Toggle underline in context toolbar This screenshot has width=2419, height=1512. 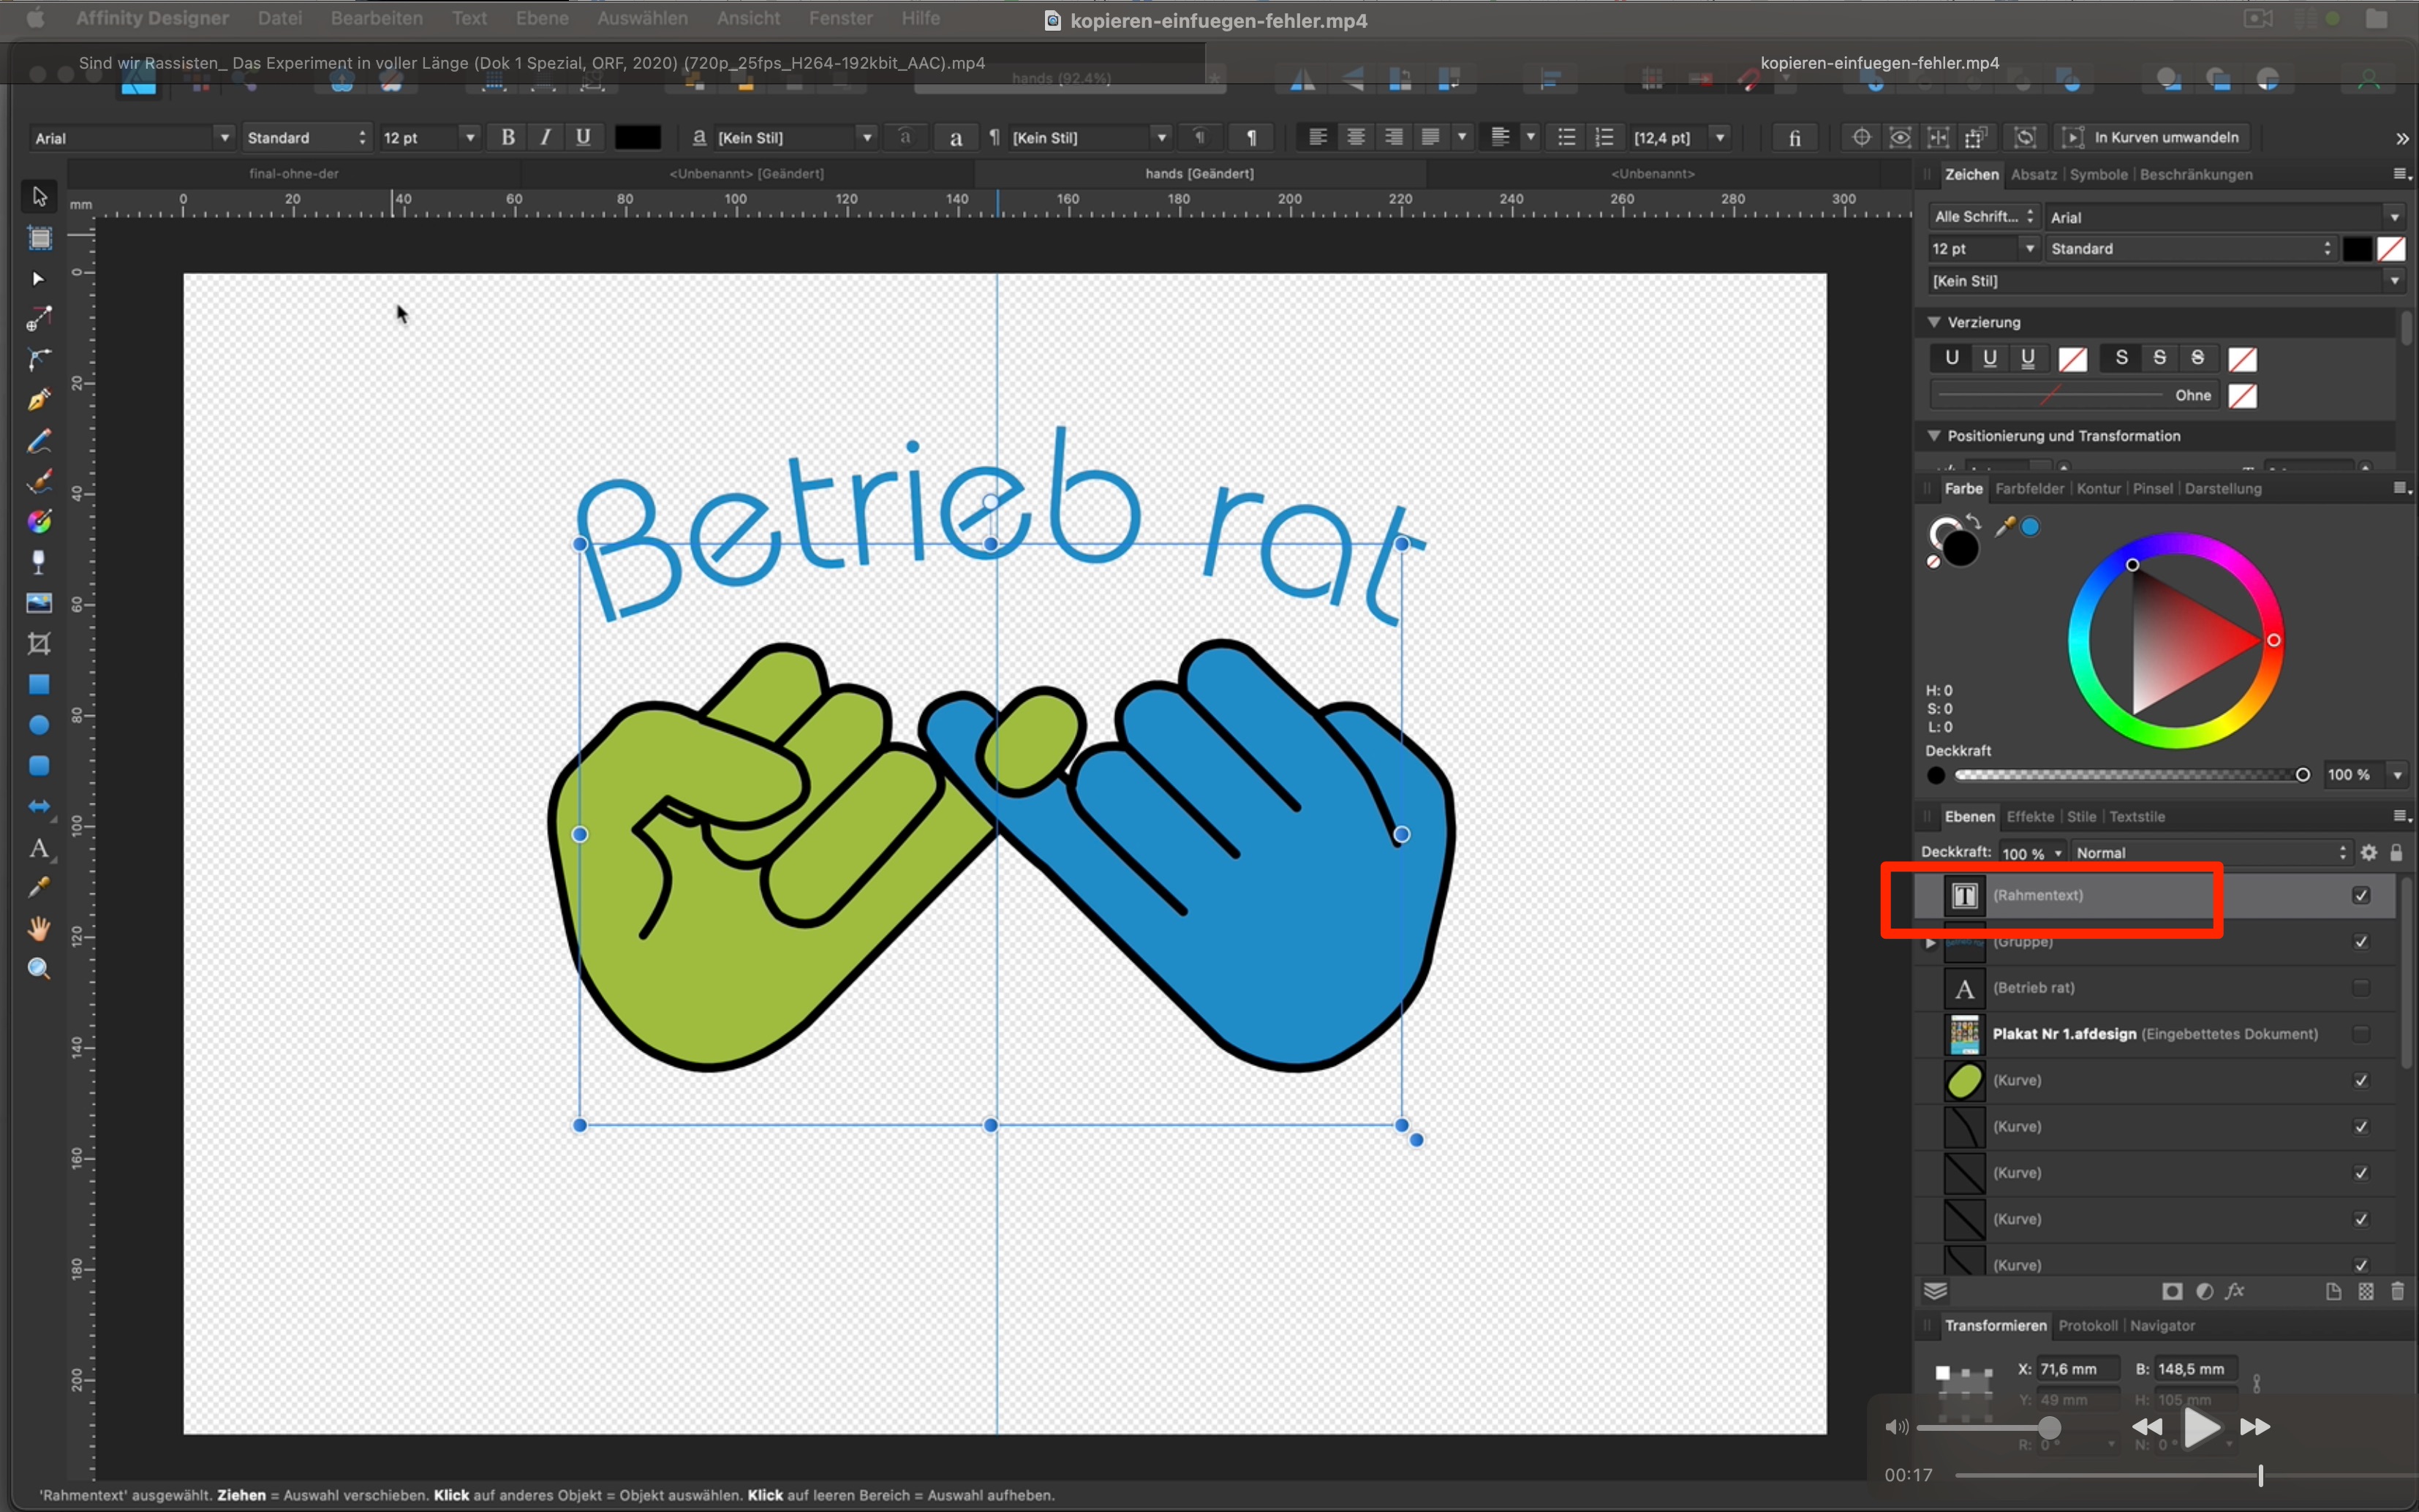(583, 138)
